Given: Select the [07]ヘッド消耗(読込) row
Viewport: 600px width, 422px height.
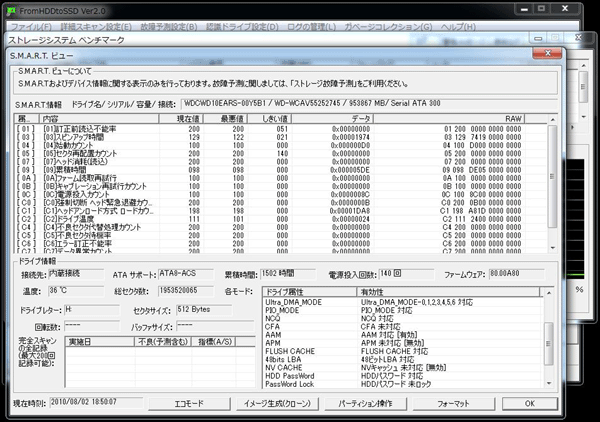Looking at the screenshot, I should [281, 162].
